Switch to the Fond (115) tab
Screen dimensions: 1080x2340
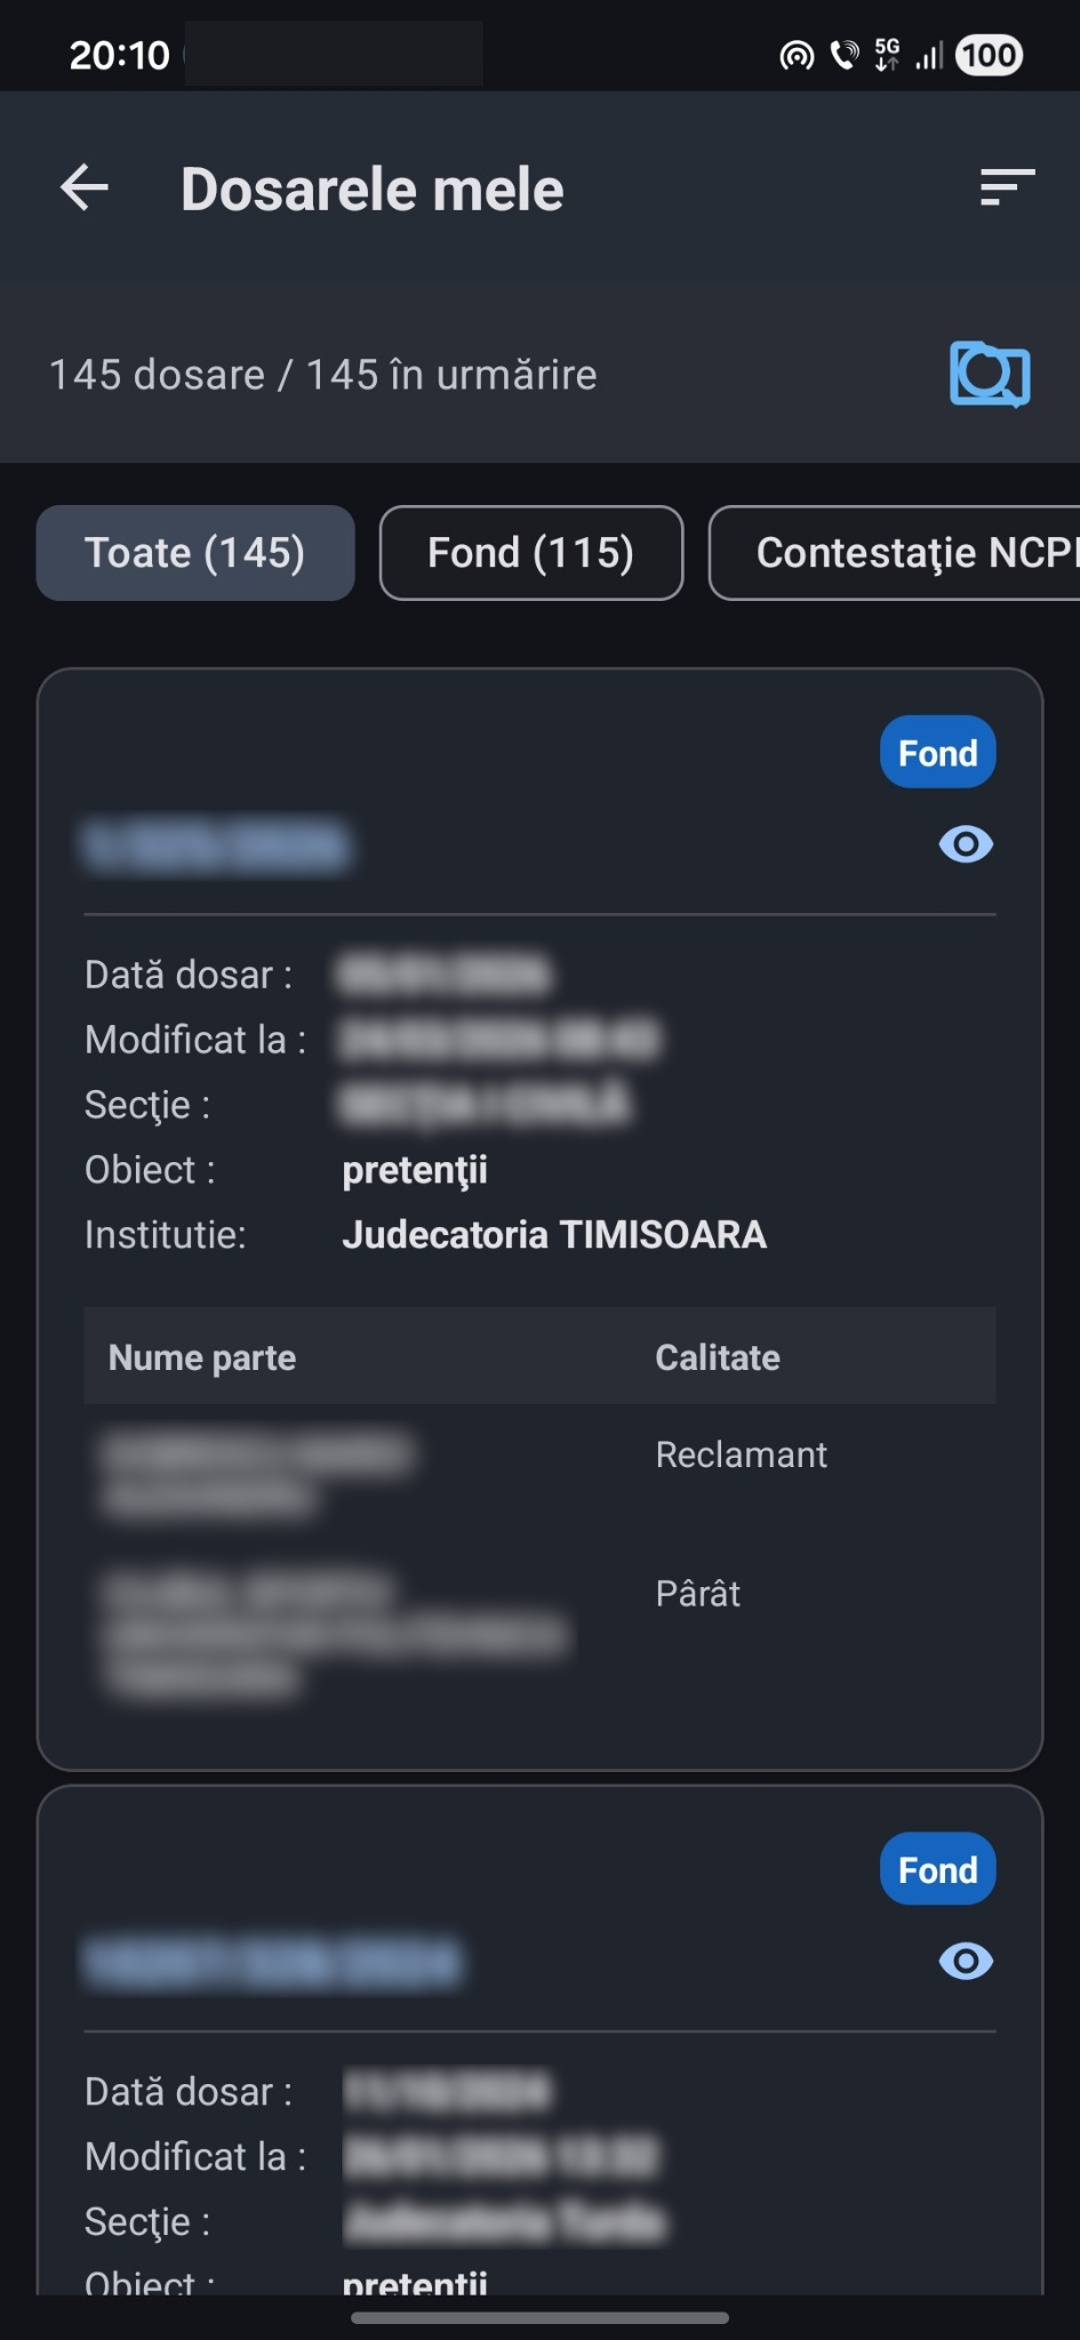[x=531, y=553]
